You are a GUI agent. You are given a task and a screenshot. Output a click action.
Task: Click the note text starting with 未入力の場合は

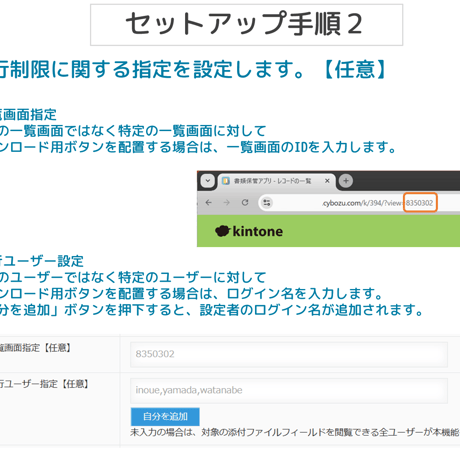pos(295,432)
